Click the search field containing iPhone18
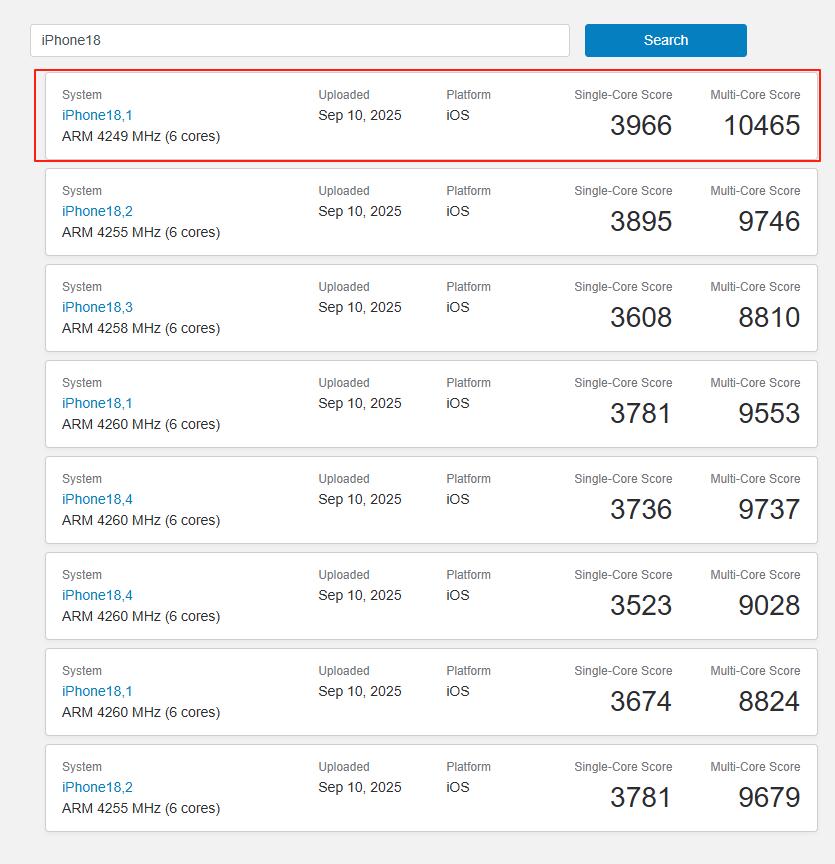Viewport: 835px width, 864px height. (x=299, y=40)
